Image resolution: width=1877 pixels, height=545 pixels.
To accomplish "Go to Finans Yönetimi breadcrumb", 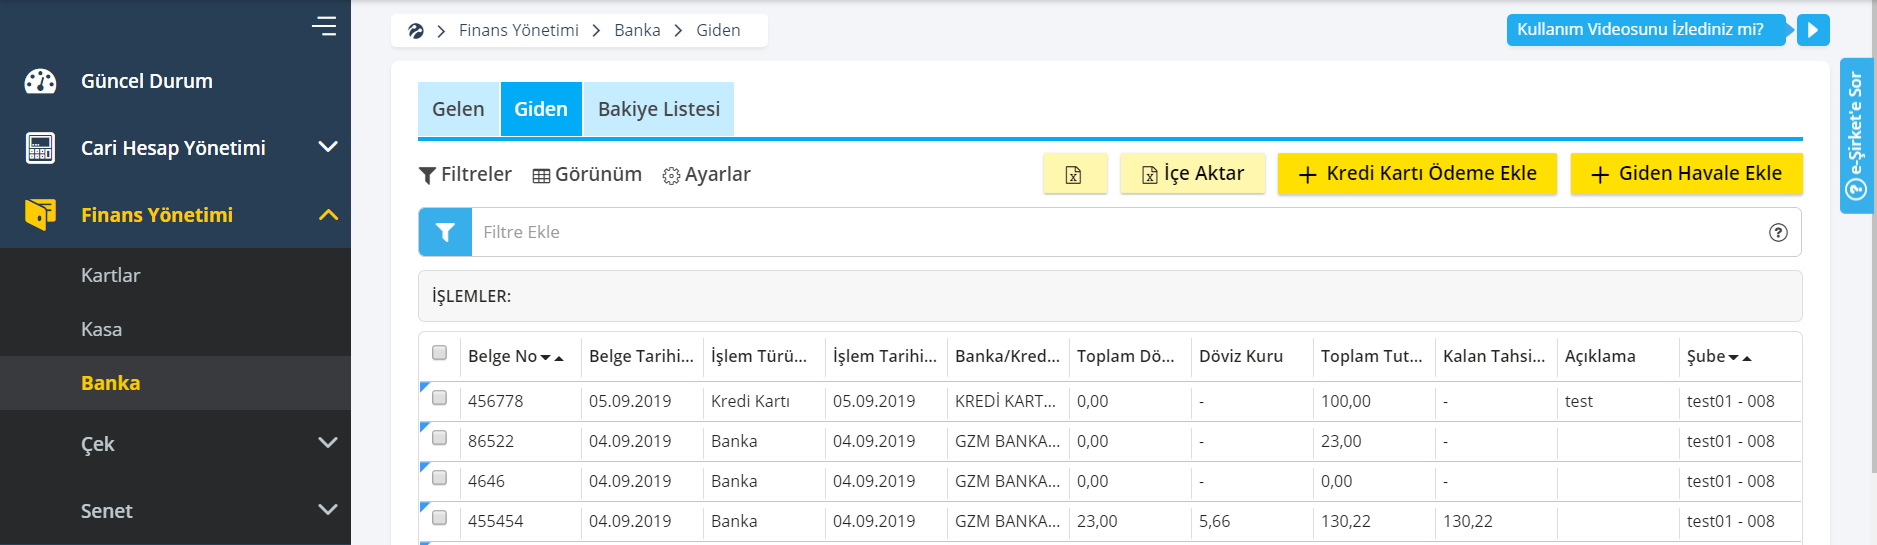I will click(519, 31).
